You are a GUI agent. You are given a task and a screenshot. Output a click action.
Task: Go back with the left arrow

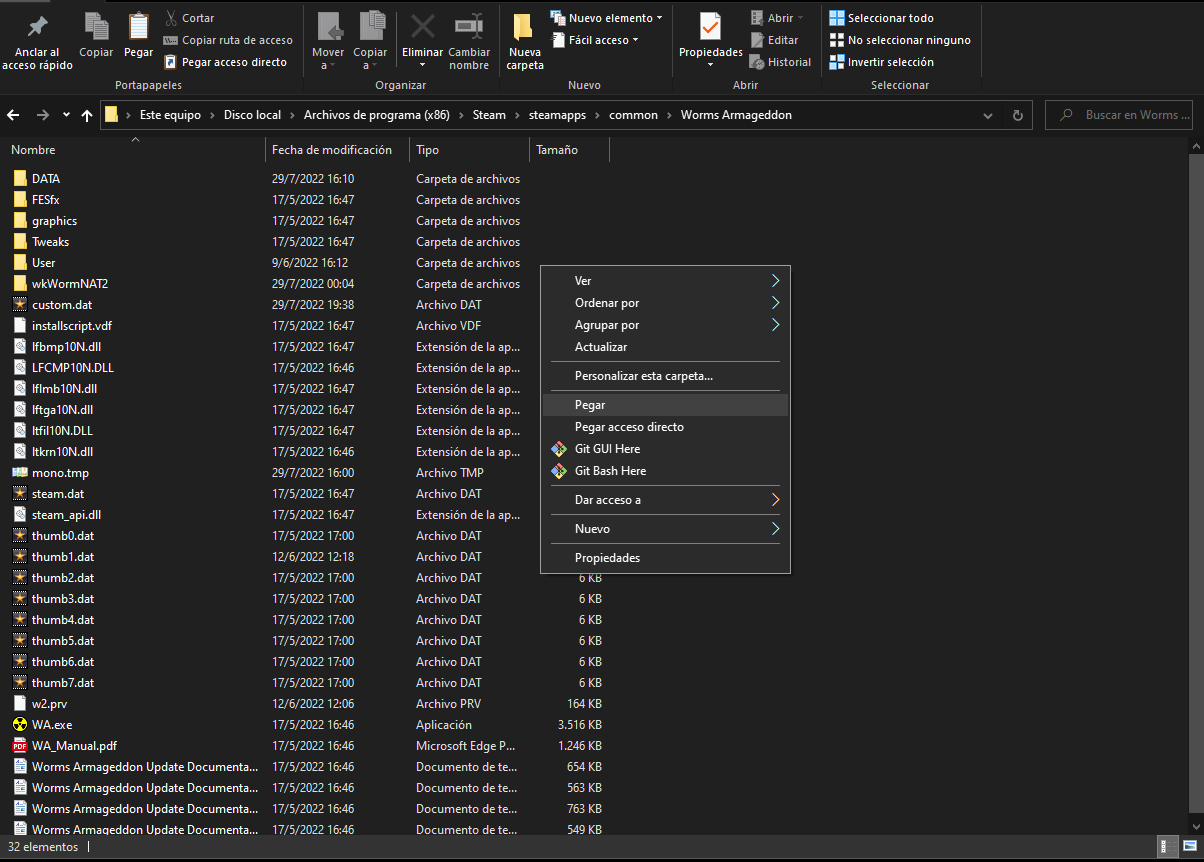(14, 115)
